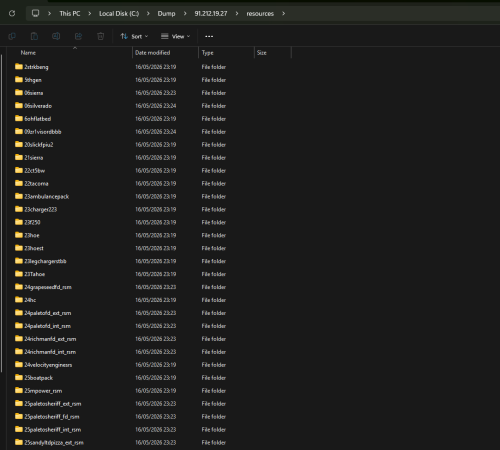Expand chevron after resources breadcrumb

pos(284,14)
